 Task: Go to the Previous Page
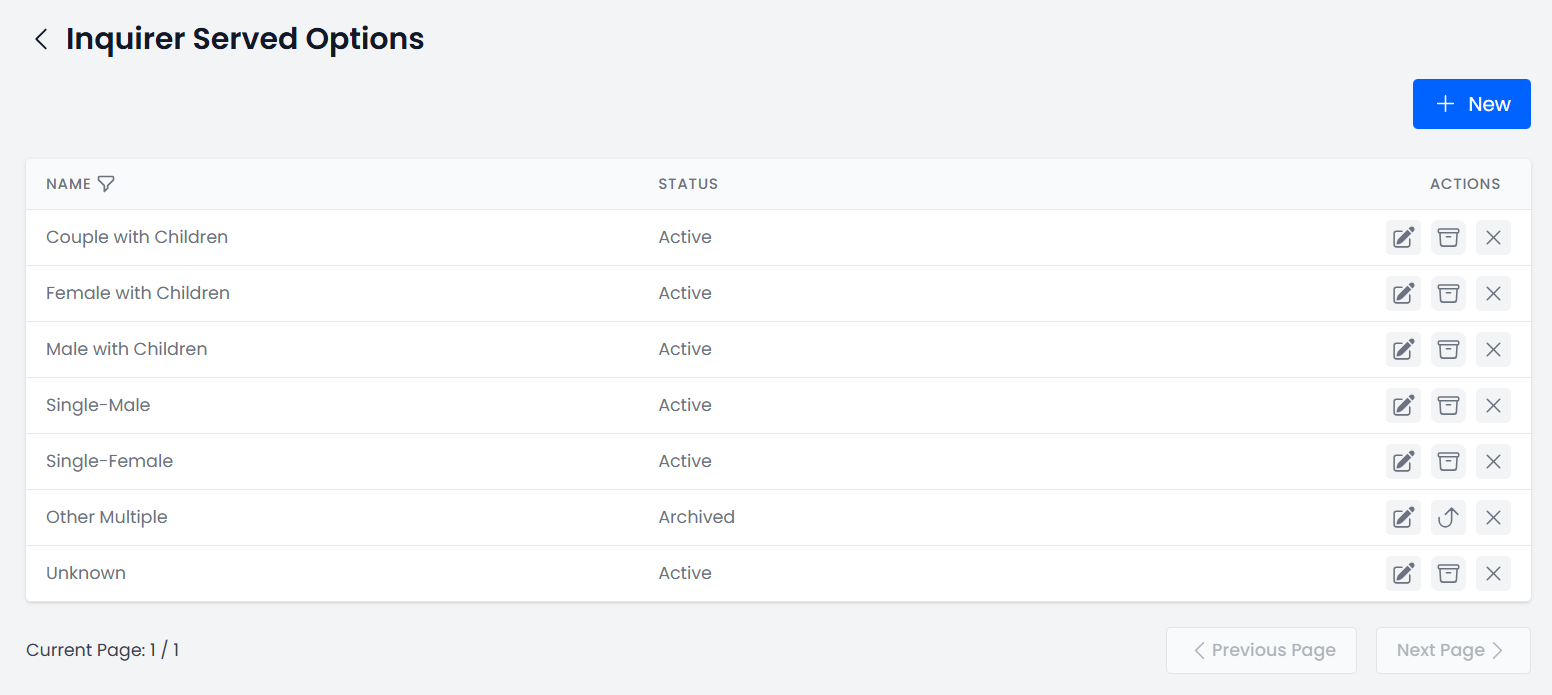(x=1261, y=650)
